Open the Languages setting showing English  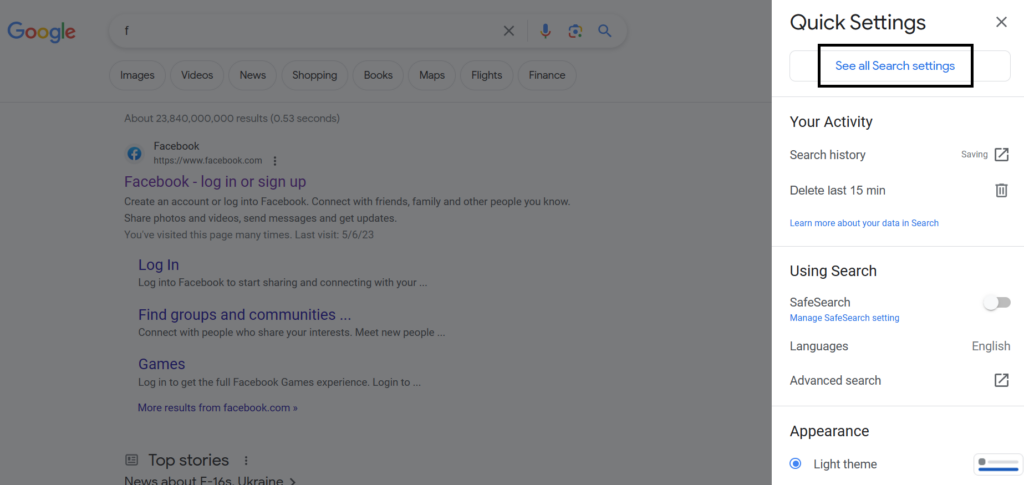(x=900, y=346)
